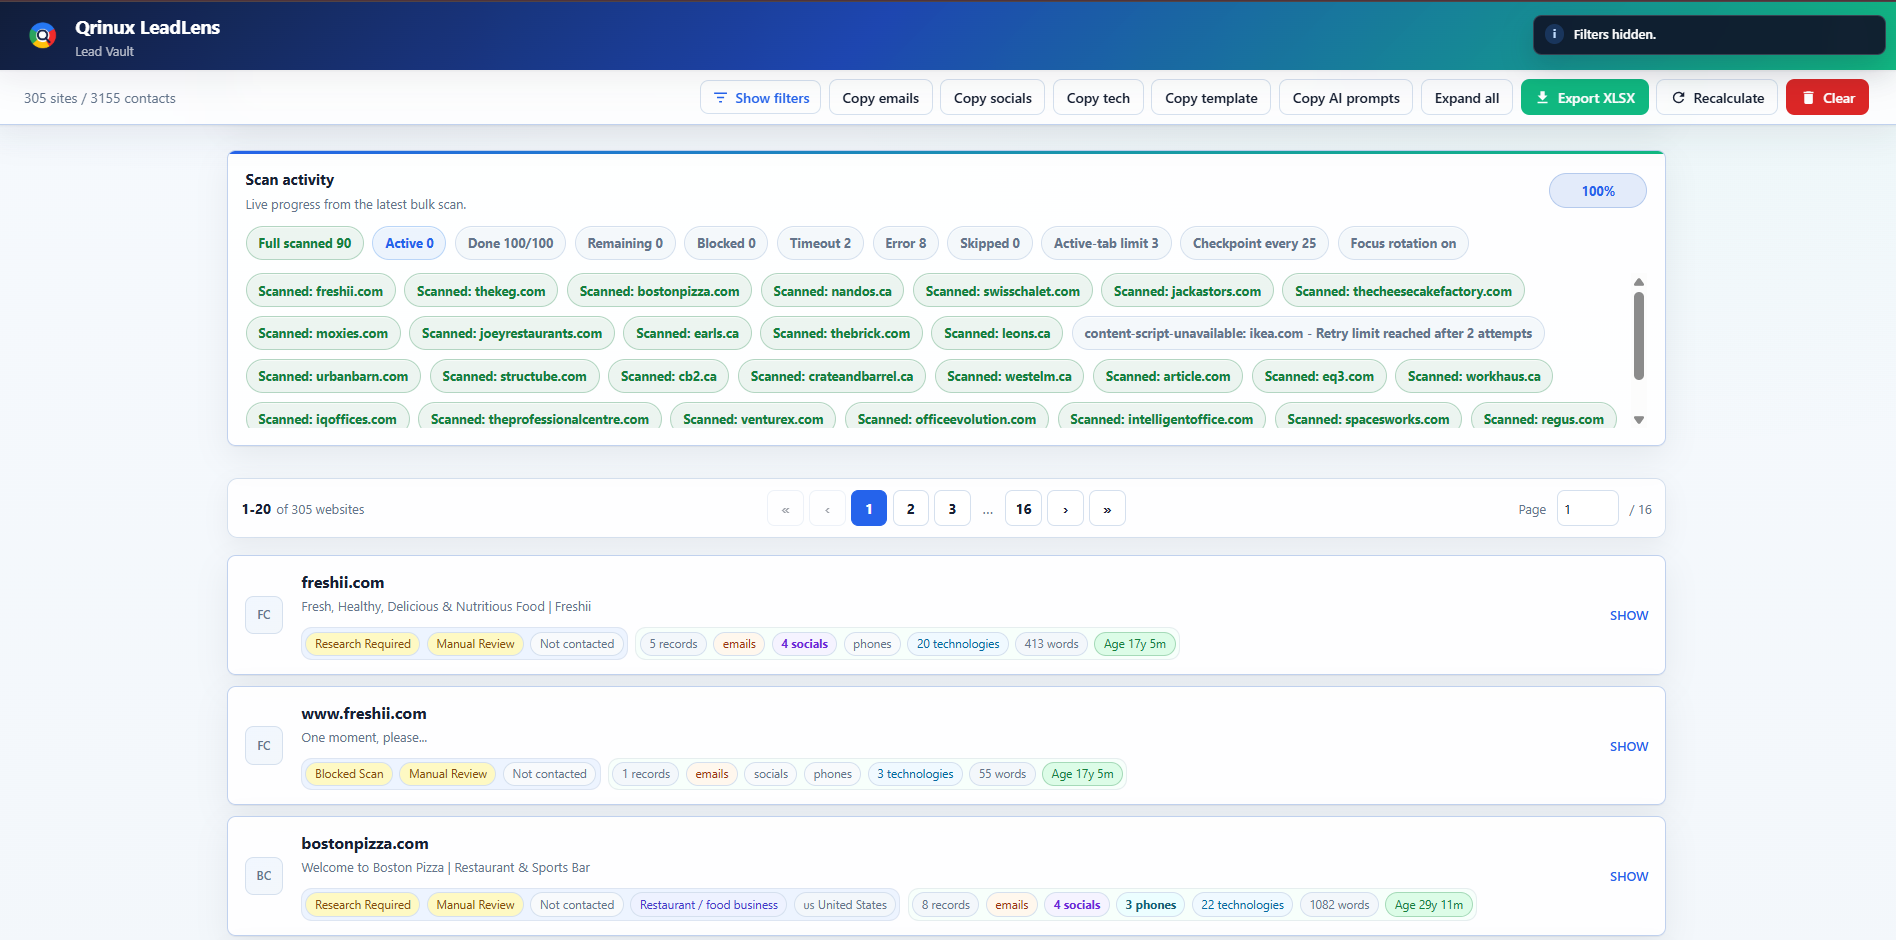Go to next page with › button
The image size is (1896, 940).
coord(1065,509)
